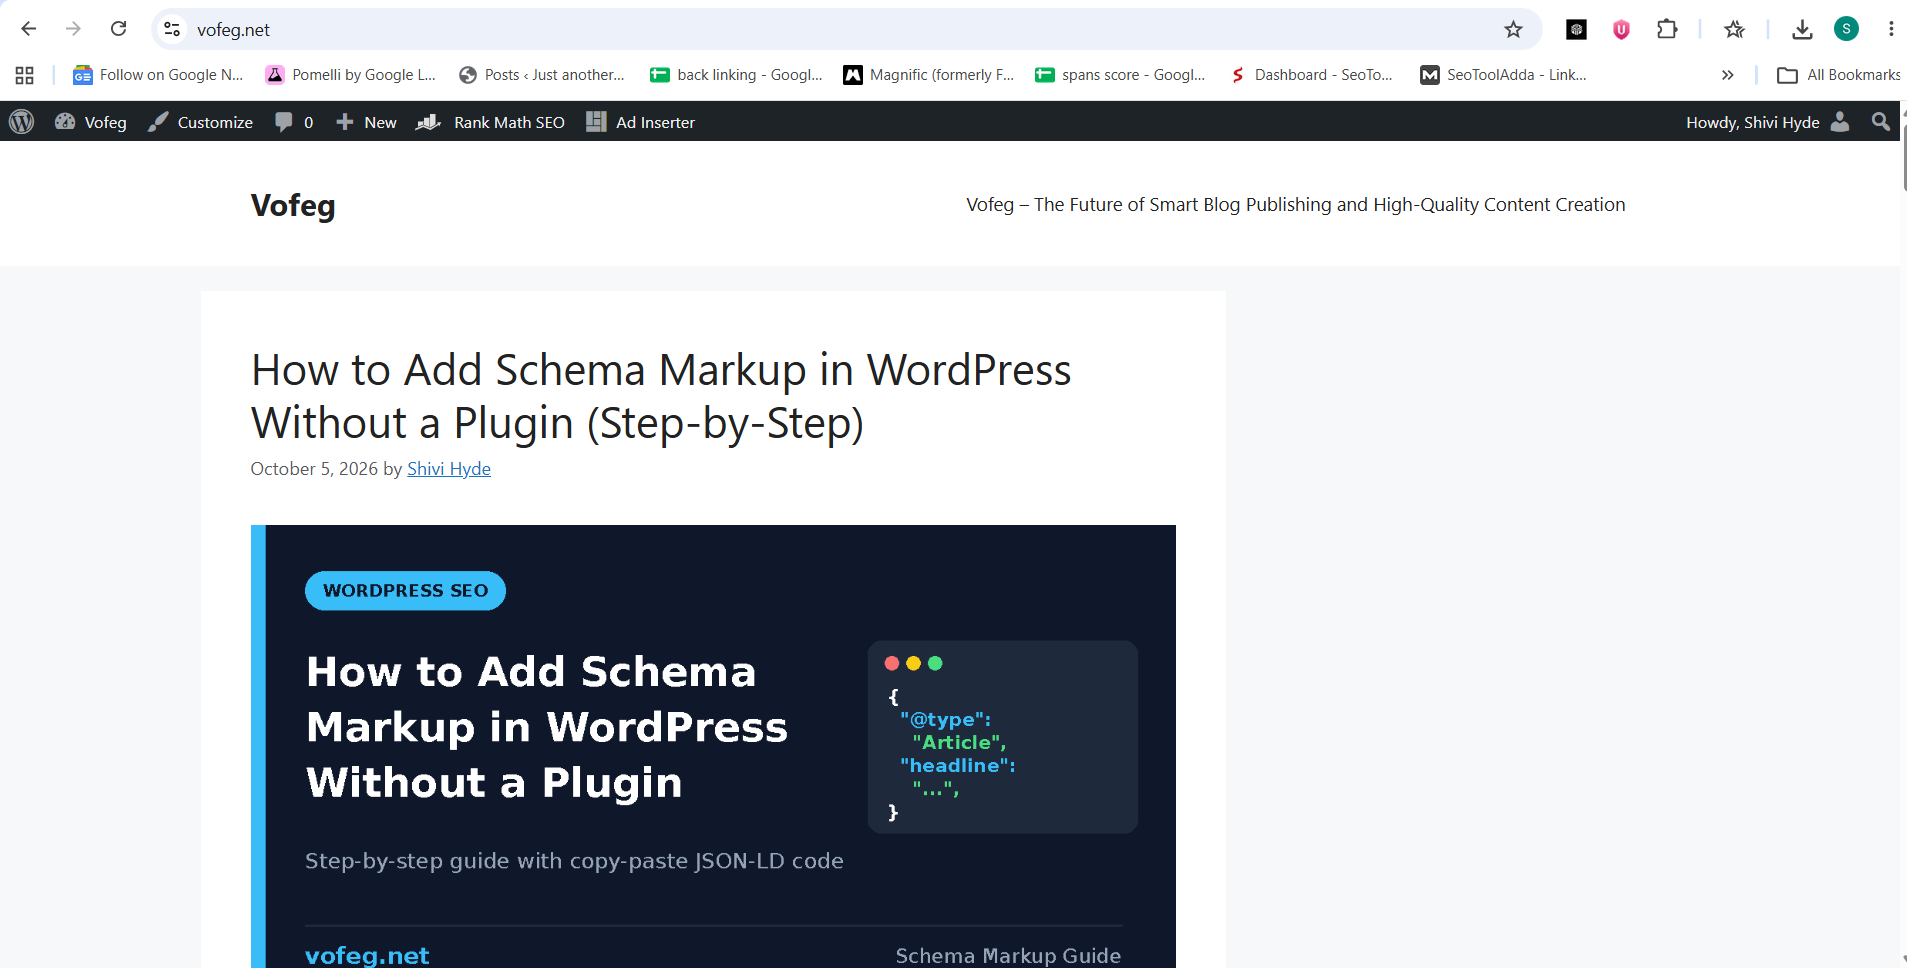1907x968 pixels.
Task: Open the apps grid in bookmarks bar
Action: 25,75
